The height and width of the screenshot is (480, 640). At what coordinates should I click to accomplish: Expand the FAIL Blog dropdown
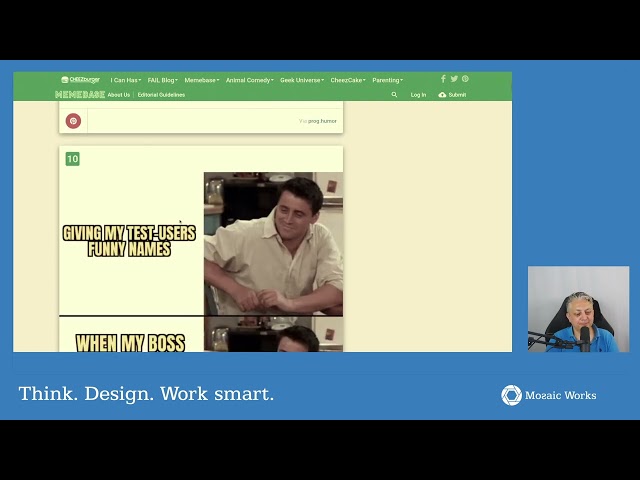[162, 80]
